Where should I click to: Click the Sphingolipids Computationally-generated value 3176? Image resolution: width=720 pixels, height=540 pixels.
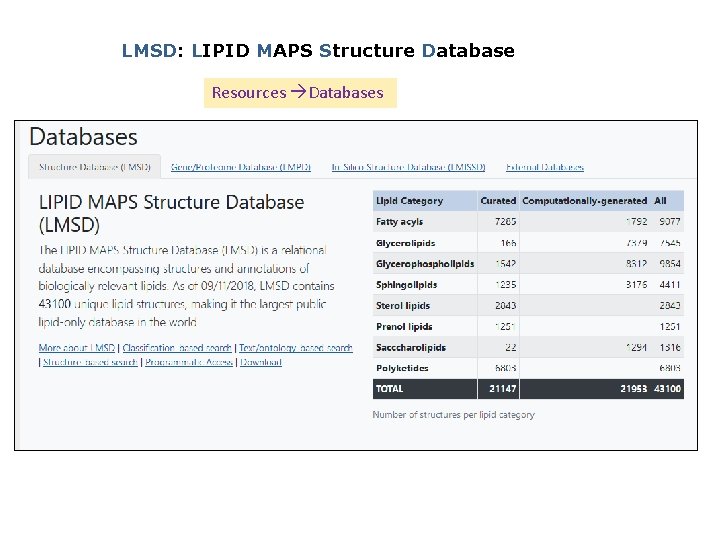click(x=636, y=285)
